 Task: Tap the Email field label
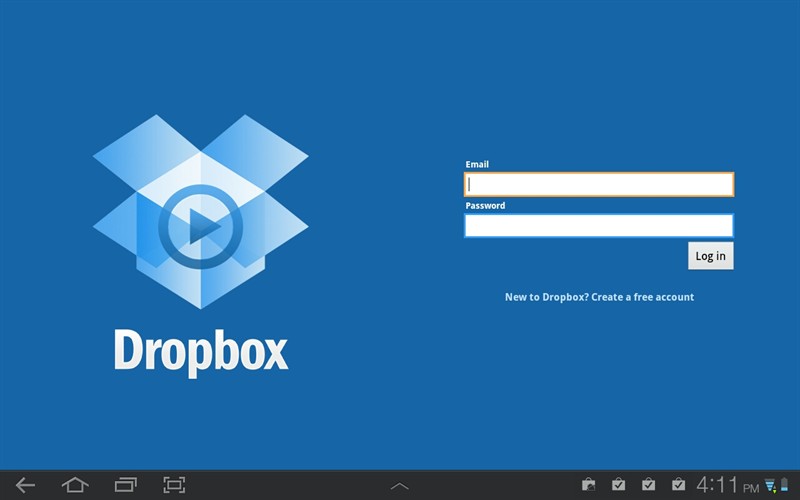tap(477, 164)
